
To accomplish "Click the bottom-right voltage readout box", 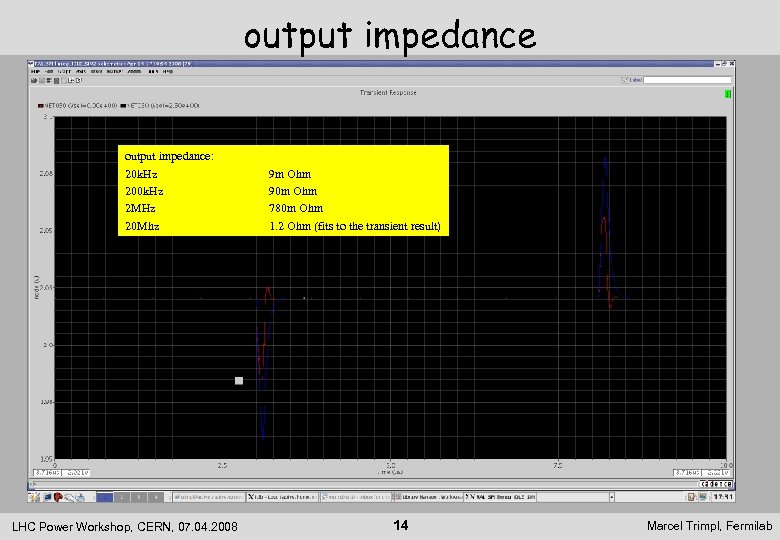I will pos(716,473).
